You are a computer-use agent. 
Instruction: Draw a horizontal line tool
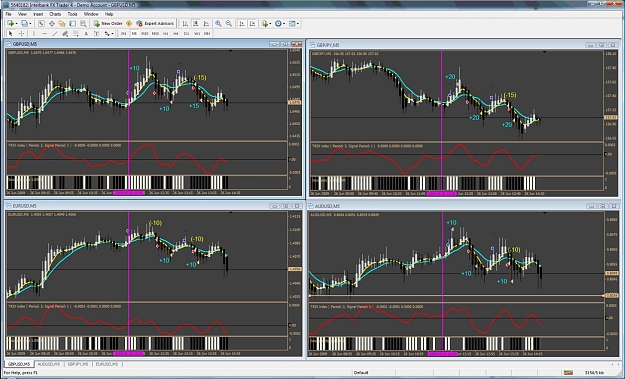point(44,33)
